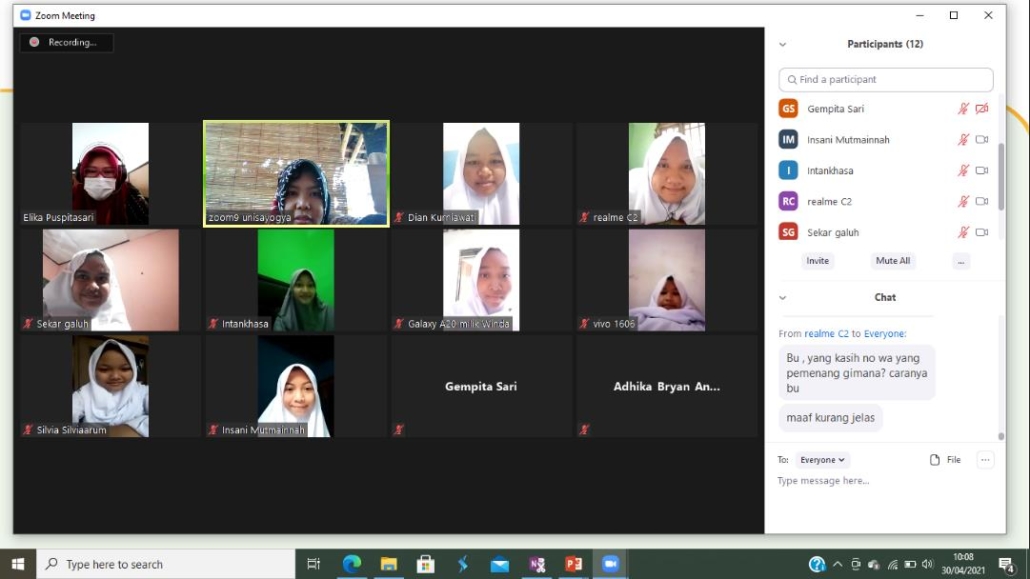Click the chat message "maaf kurang jelas"
1030x579 pixels.
click(830, 418)
